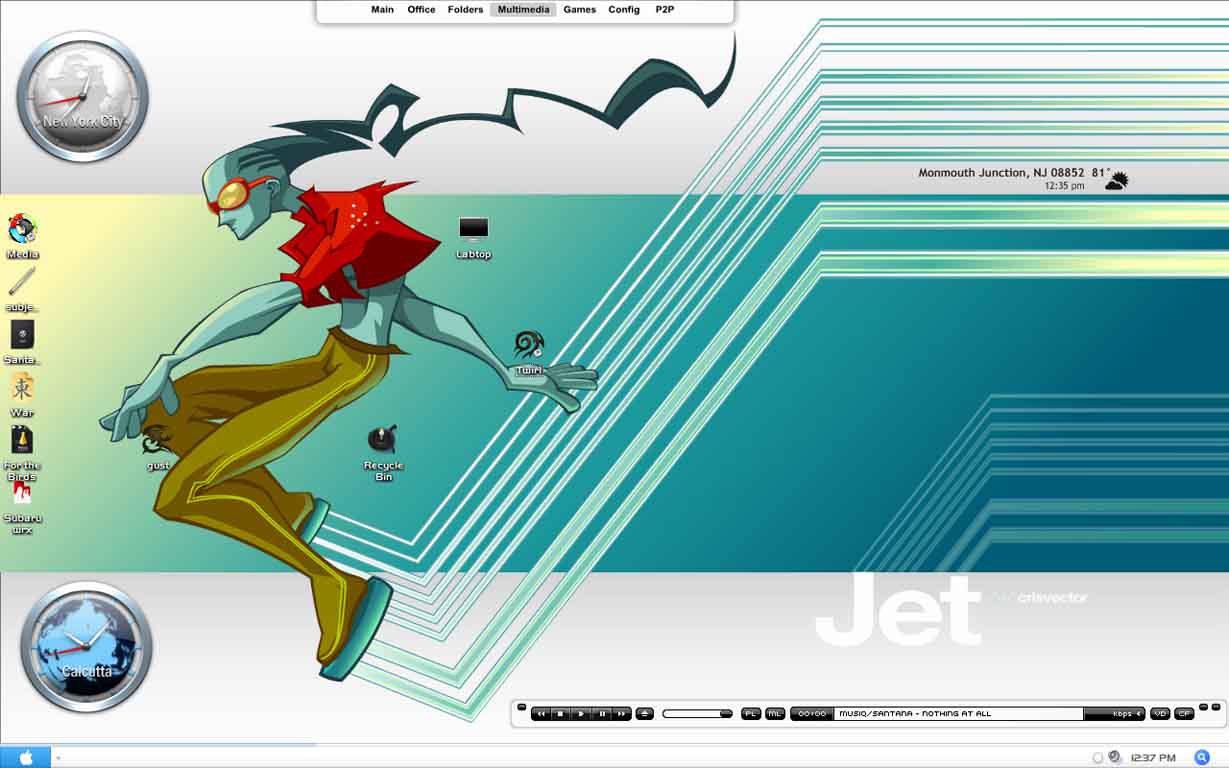Screen dimensions: 1229x768
Task: Stop playback in the music player
Action: click(561, 714)
